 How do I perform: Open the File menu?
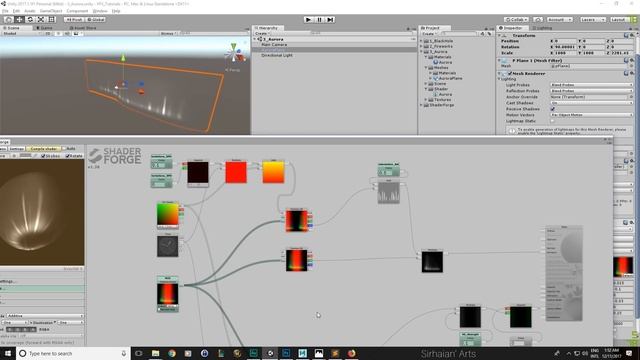pyautogui.click(x=5, y=11)
